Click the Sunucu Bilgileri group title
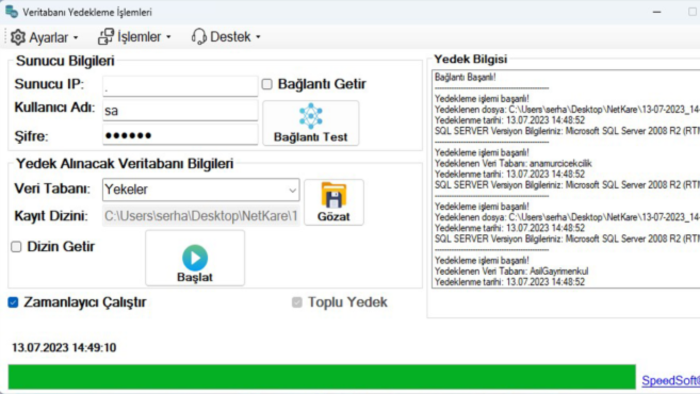This screenshot has height=394, width=700. pyautogui.click(x=65, y=61)
